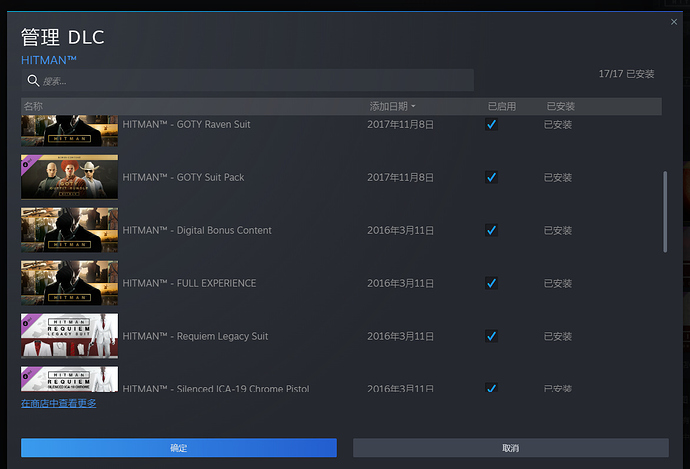Open GOTY Suit Pack thumbnail
Viewport: 690px width, 469px height.
point(70,177)
